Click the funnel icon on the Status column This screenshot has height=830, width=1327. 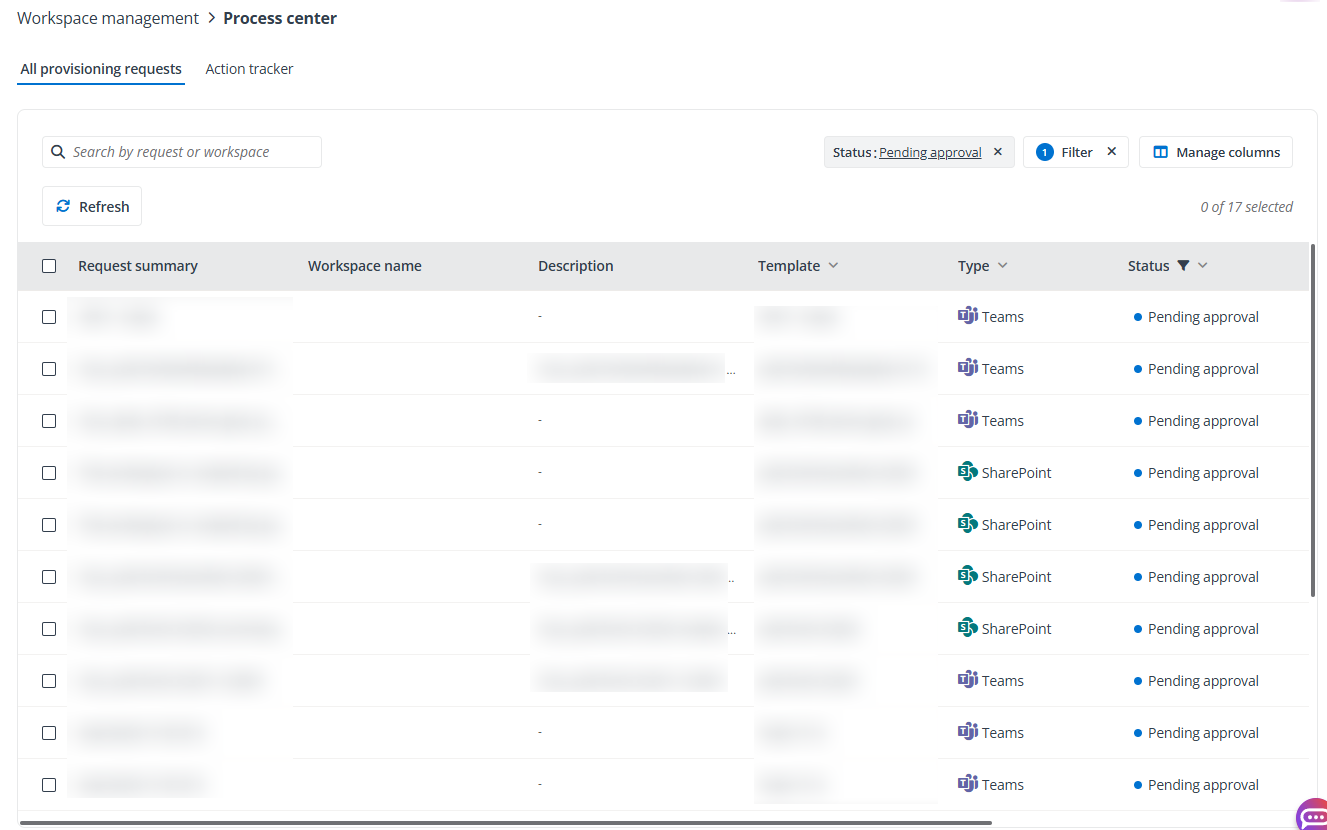1185,265
